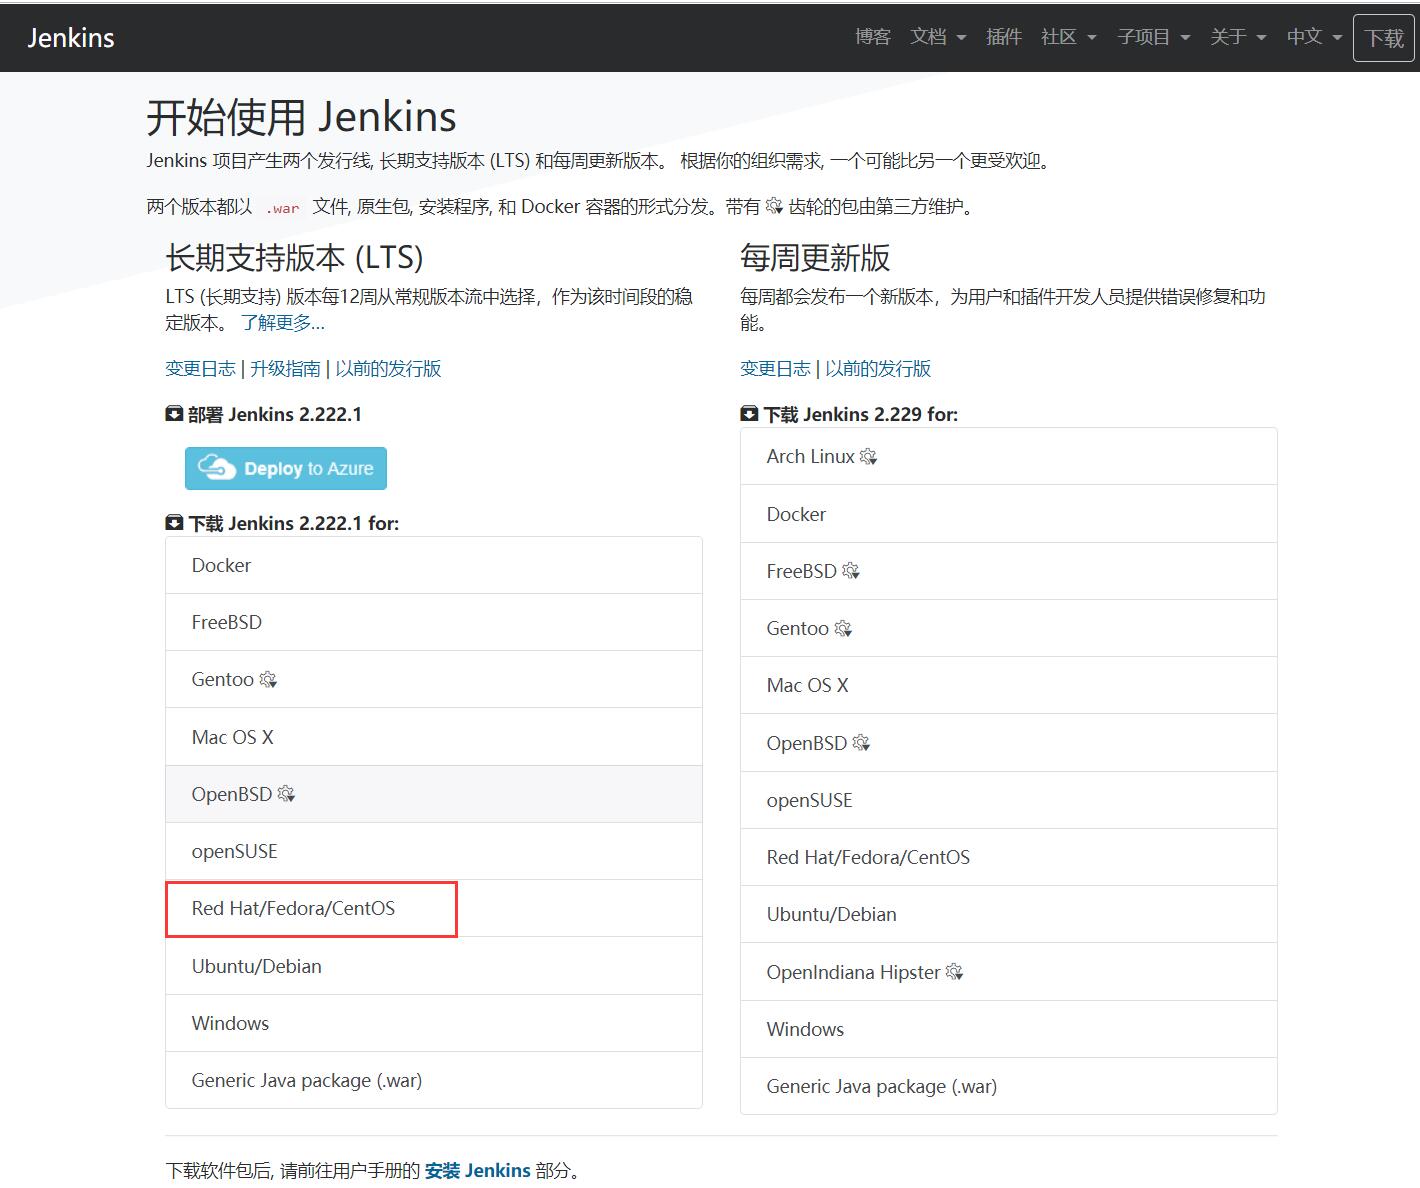1420x1188 pixels.
Task: Click the download icon beside 下载 Jenkins 2.222.1
Action: click(174, 523)
